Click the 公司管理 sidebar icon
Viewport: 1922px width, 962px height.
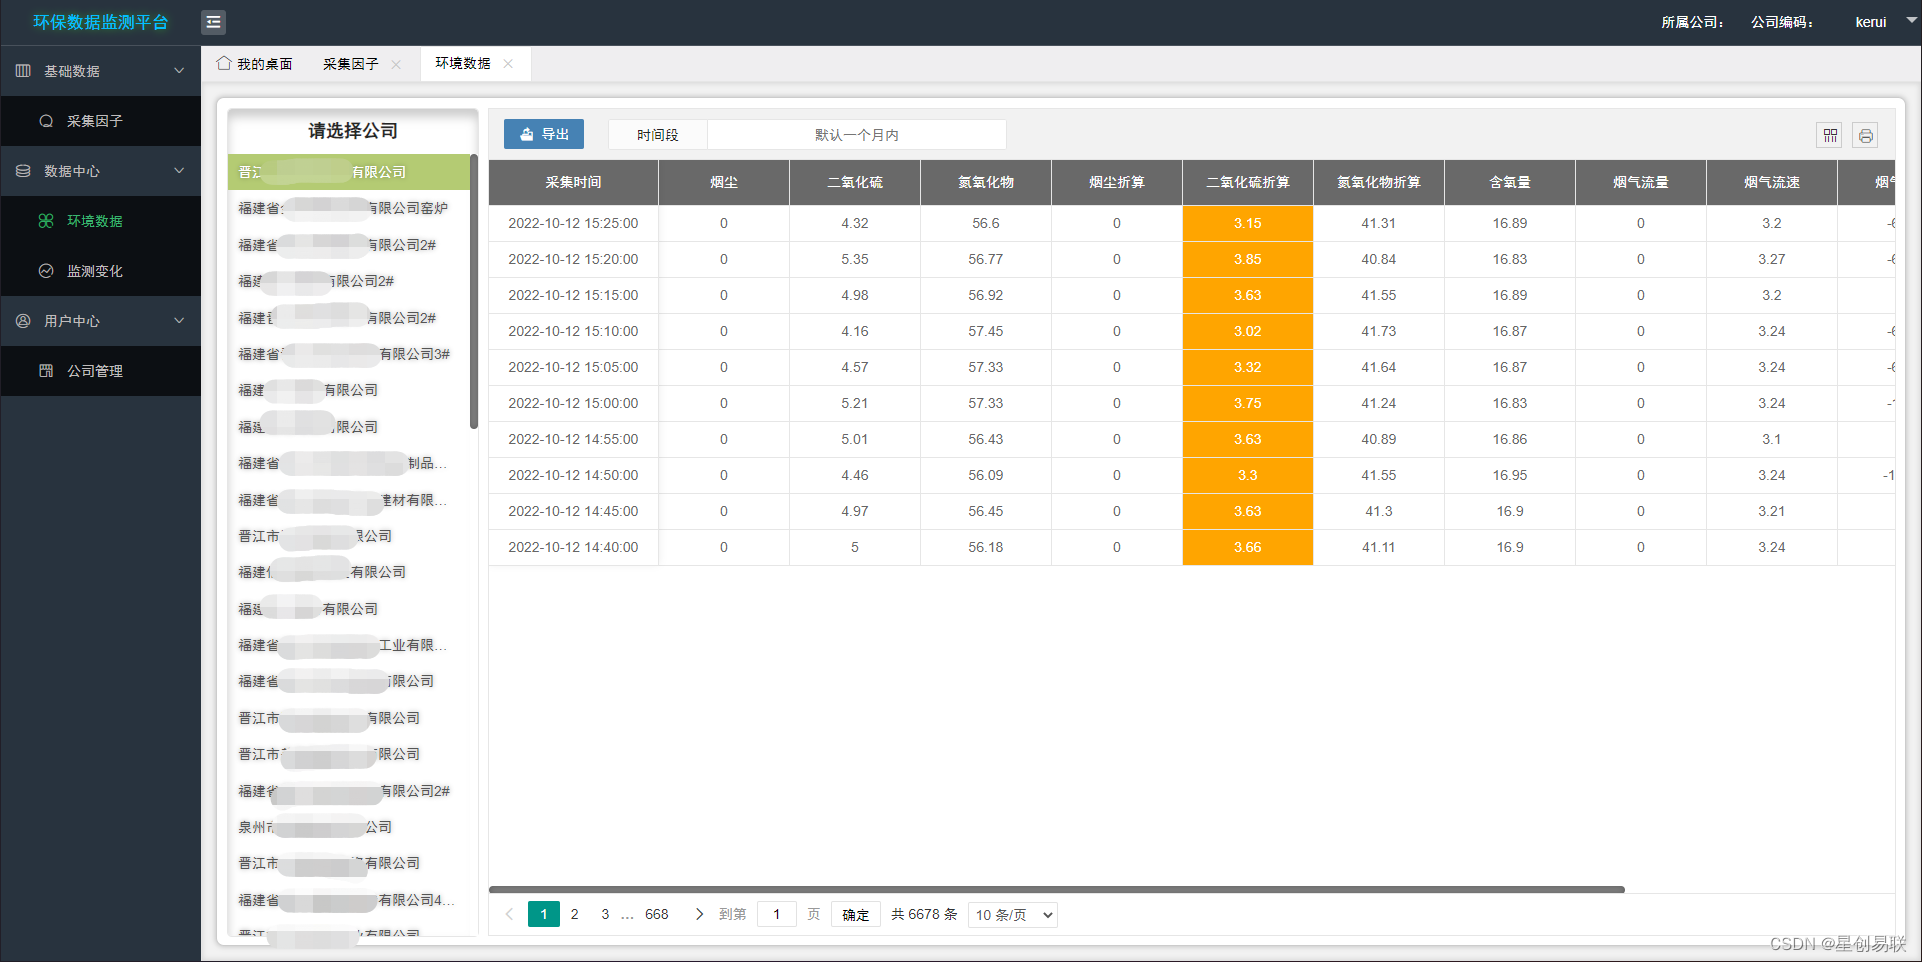point(46,371)
